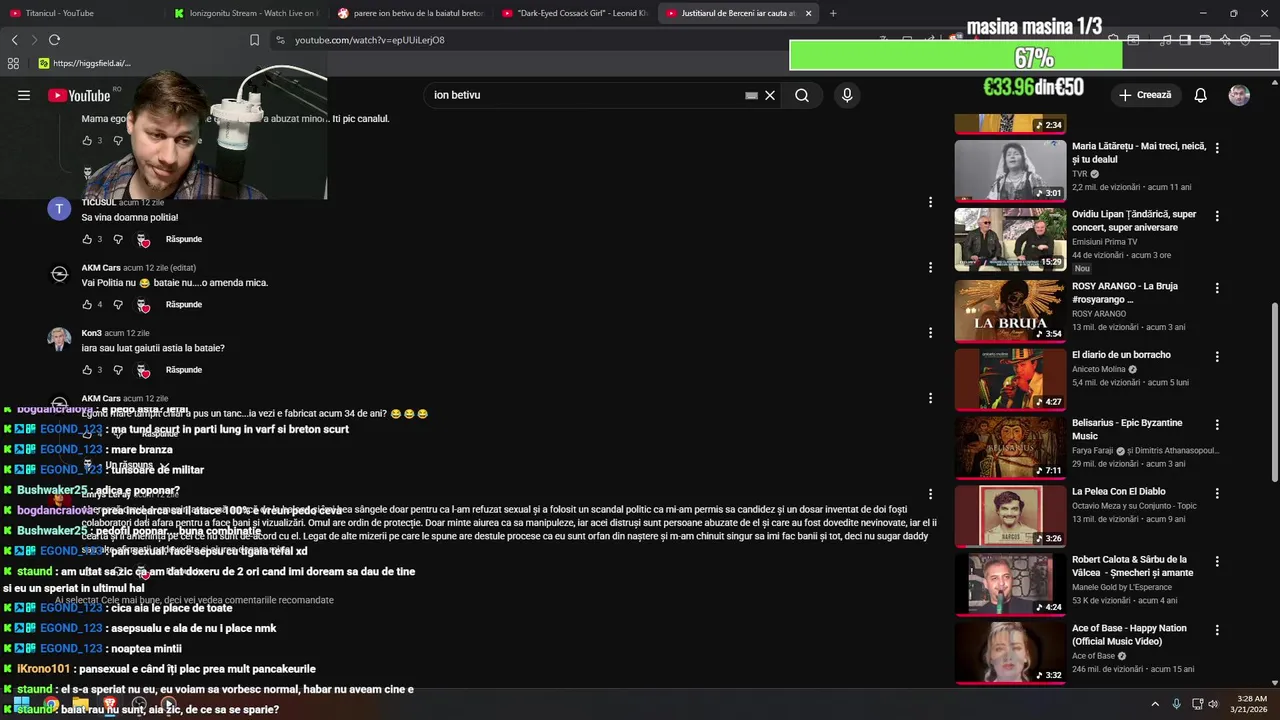Open Chrome from the taskbar

(51, 704)
